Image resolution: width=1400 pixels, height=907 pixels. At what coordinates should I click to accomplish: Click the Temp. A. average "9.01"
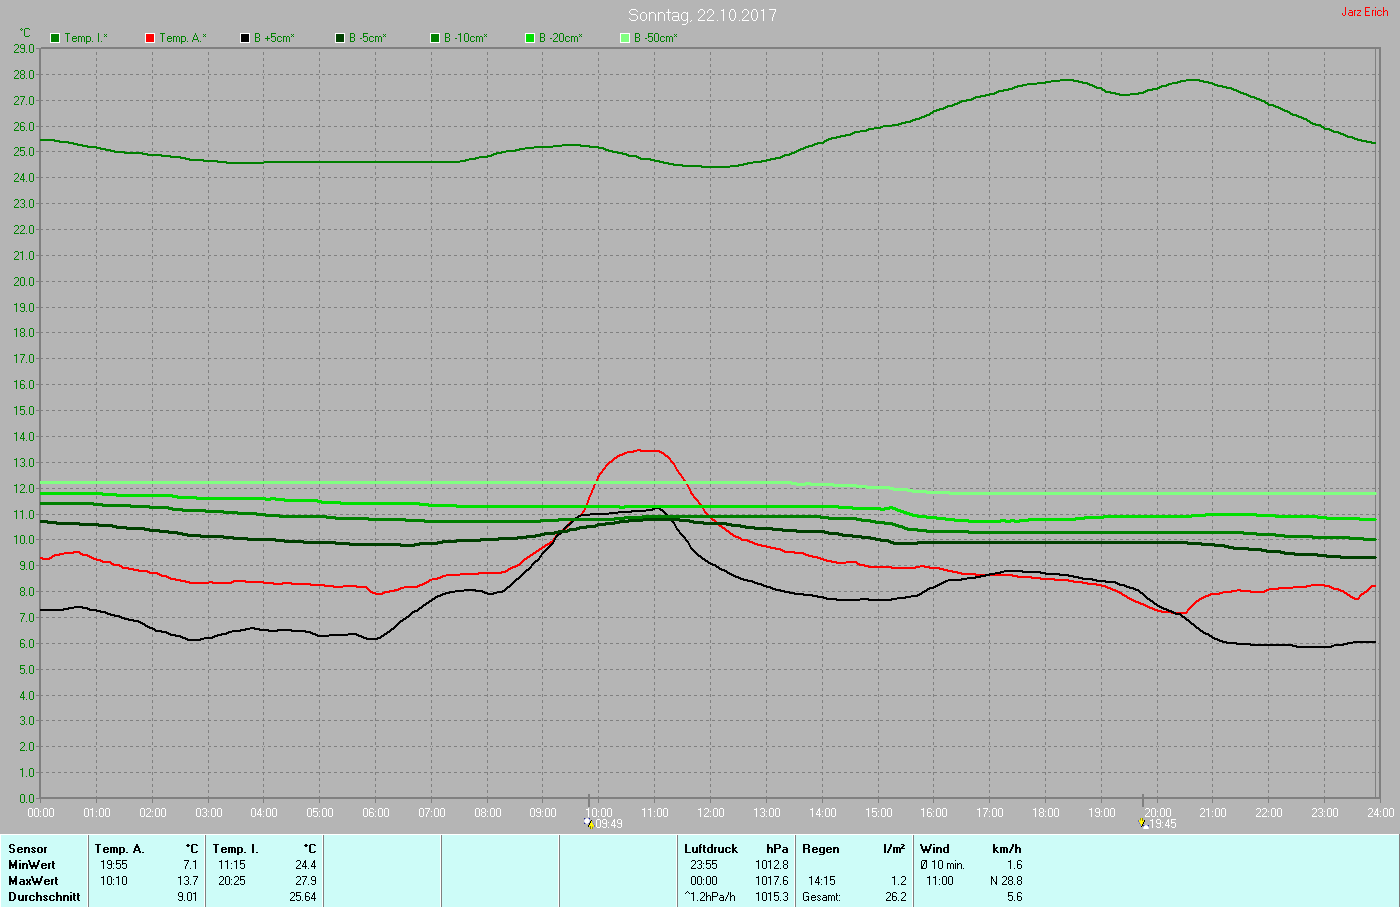pyautogui.click(x=188, y=897)
